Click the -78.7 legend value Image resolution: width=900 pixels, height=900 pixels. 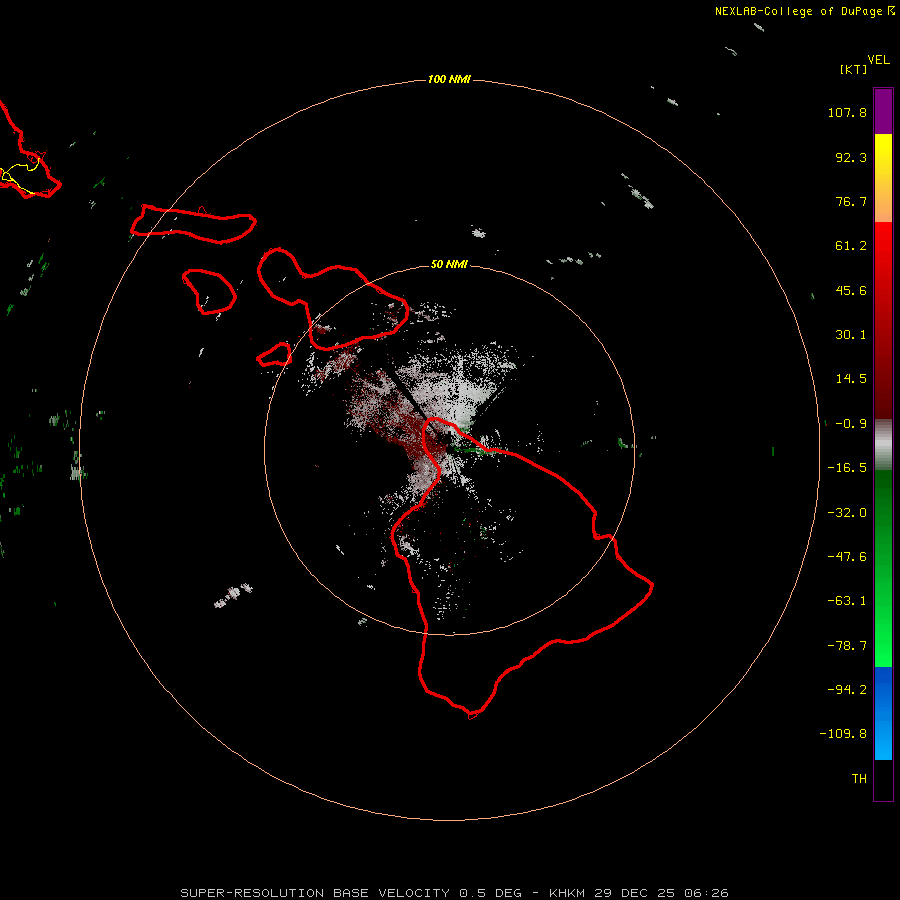[x=847, y=646]
